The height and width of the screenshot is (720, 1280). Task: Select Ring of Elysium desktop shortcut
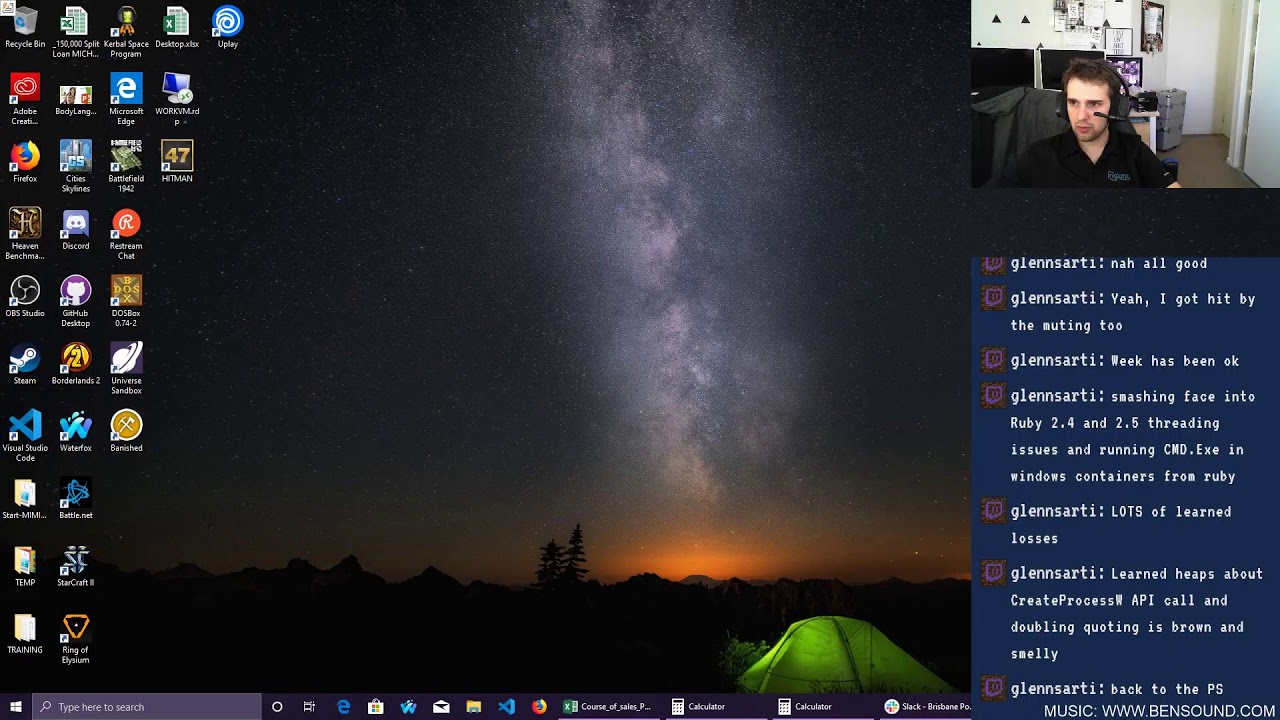pos(76,638)
